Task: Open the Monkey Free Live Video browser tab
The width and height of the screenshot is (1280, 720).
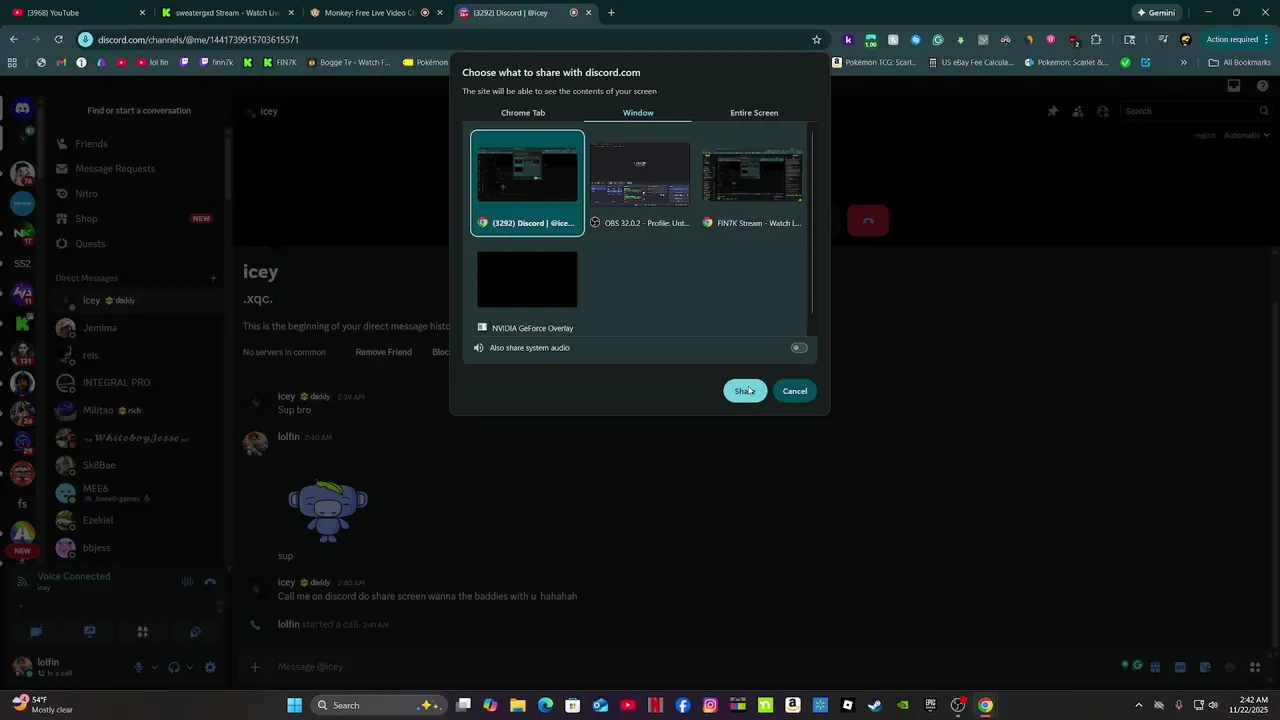Action: click(x=375, y=13)
